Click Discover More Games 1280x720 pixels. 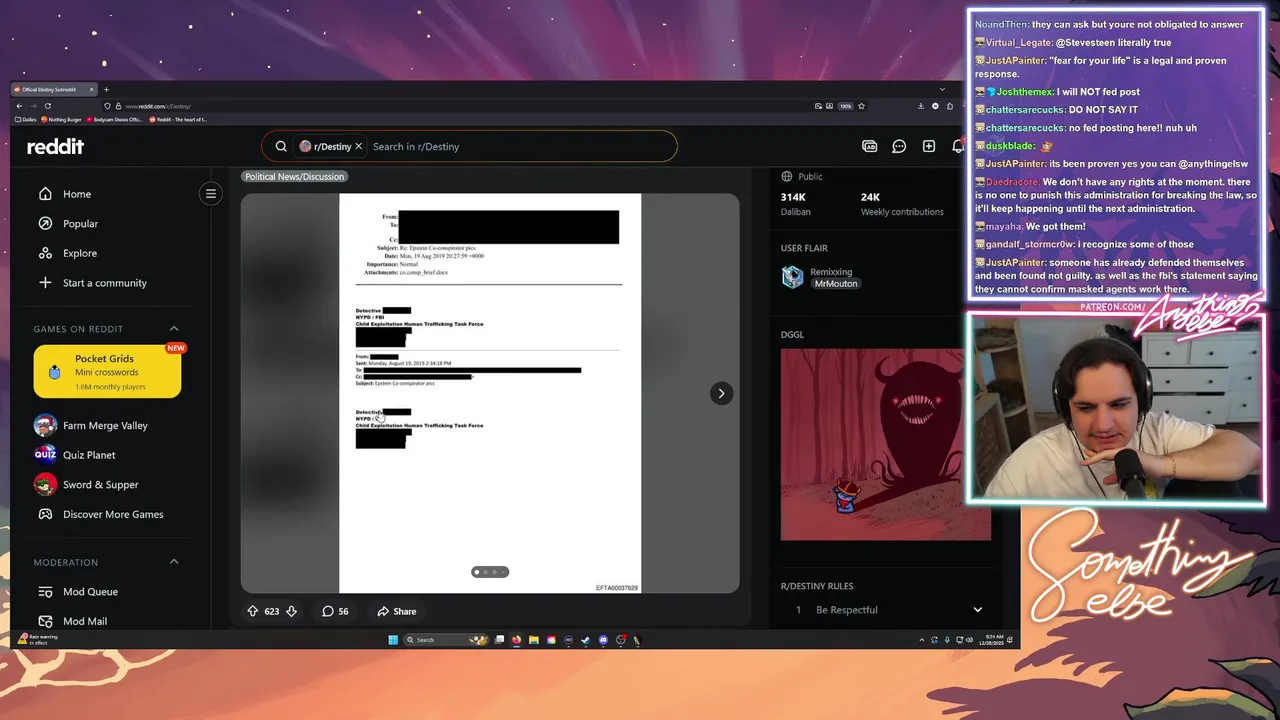point(113,514)
